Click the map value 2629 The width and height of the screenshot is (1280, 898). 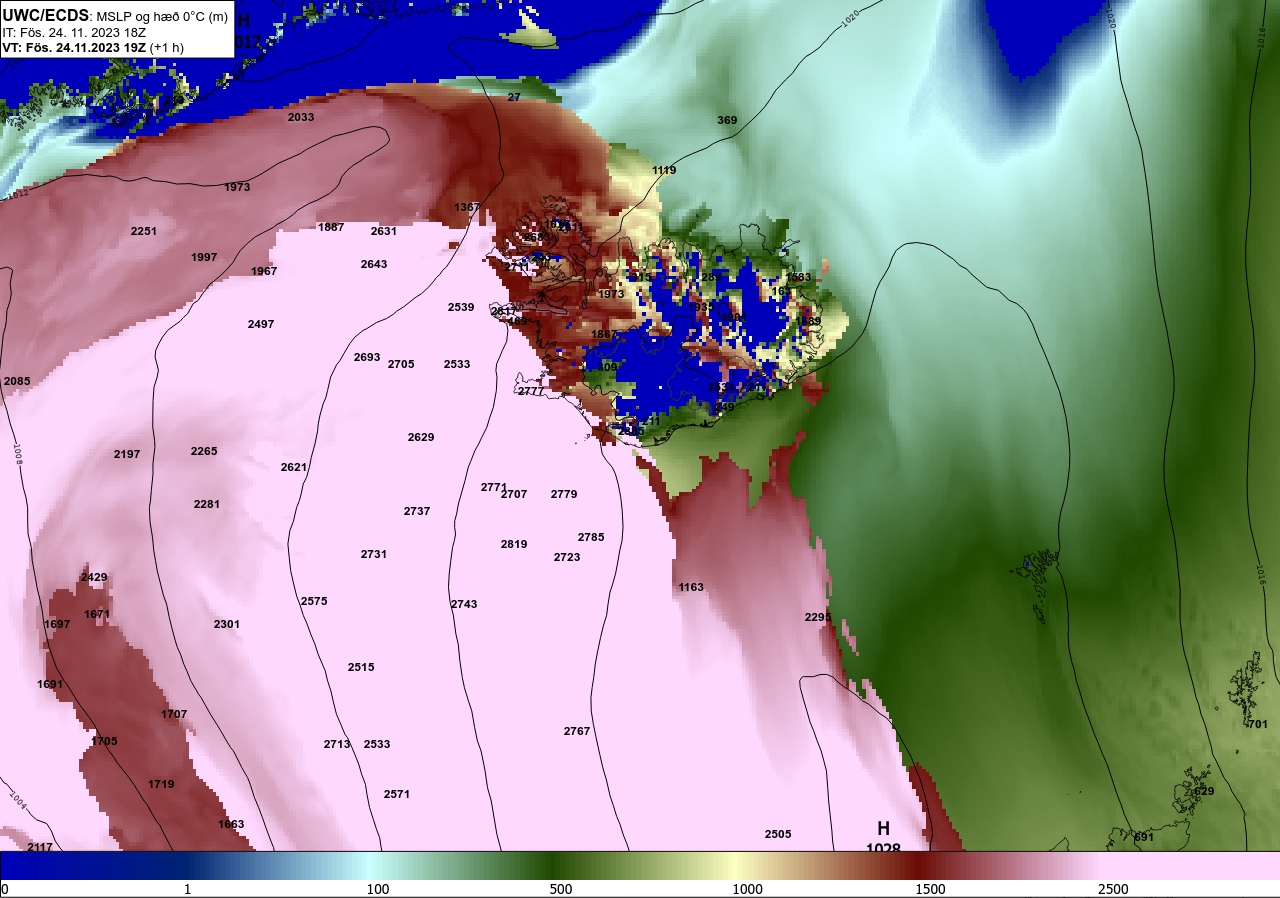pyautogui.click(x=421, y=437)
